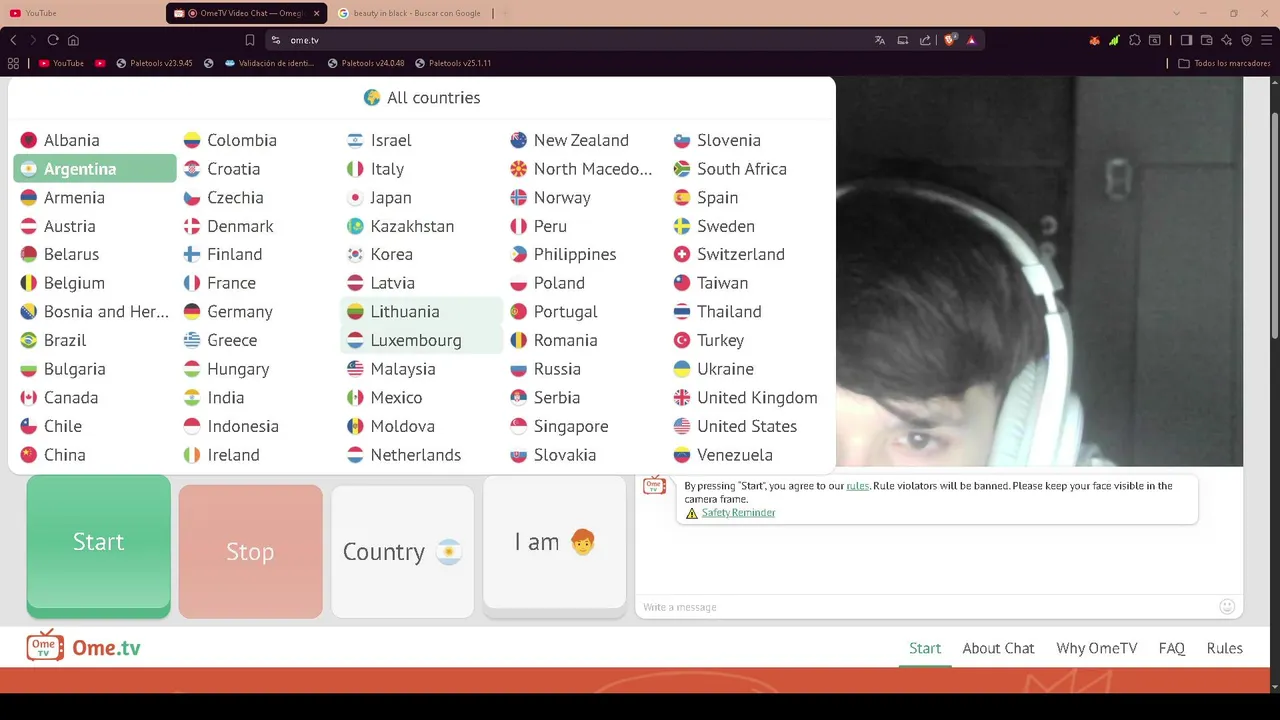Open the browser home page

(73, 40)
